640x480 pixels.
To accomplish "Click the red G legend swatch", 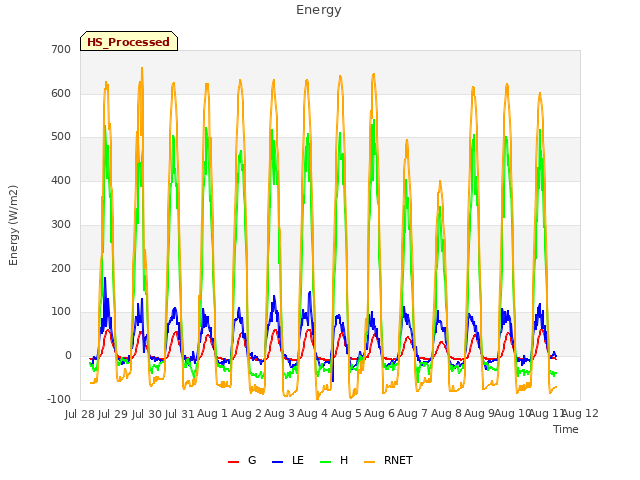I will click(x=233, y=461).
